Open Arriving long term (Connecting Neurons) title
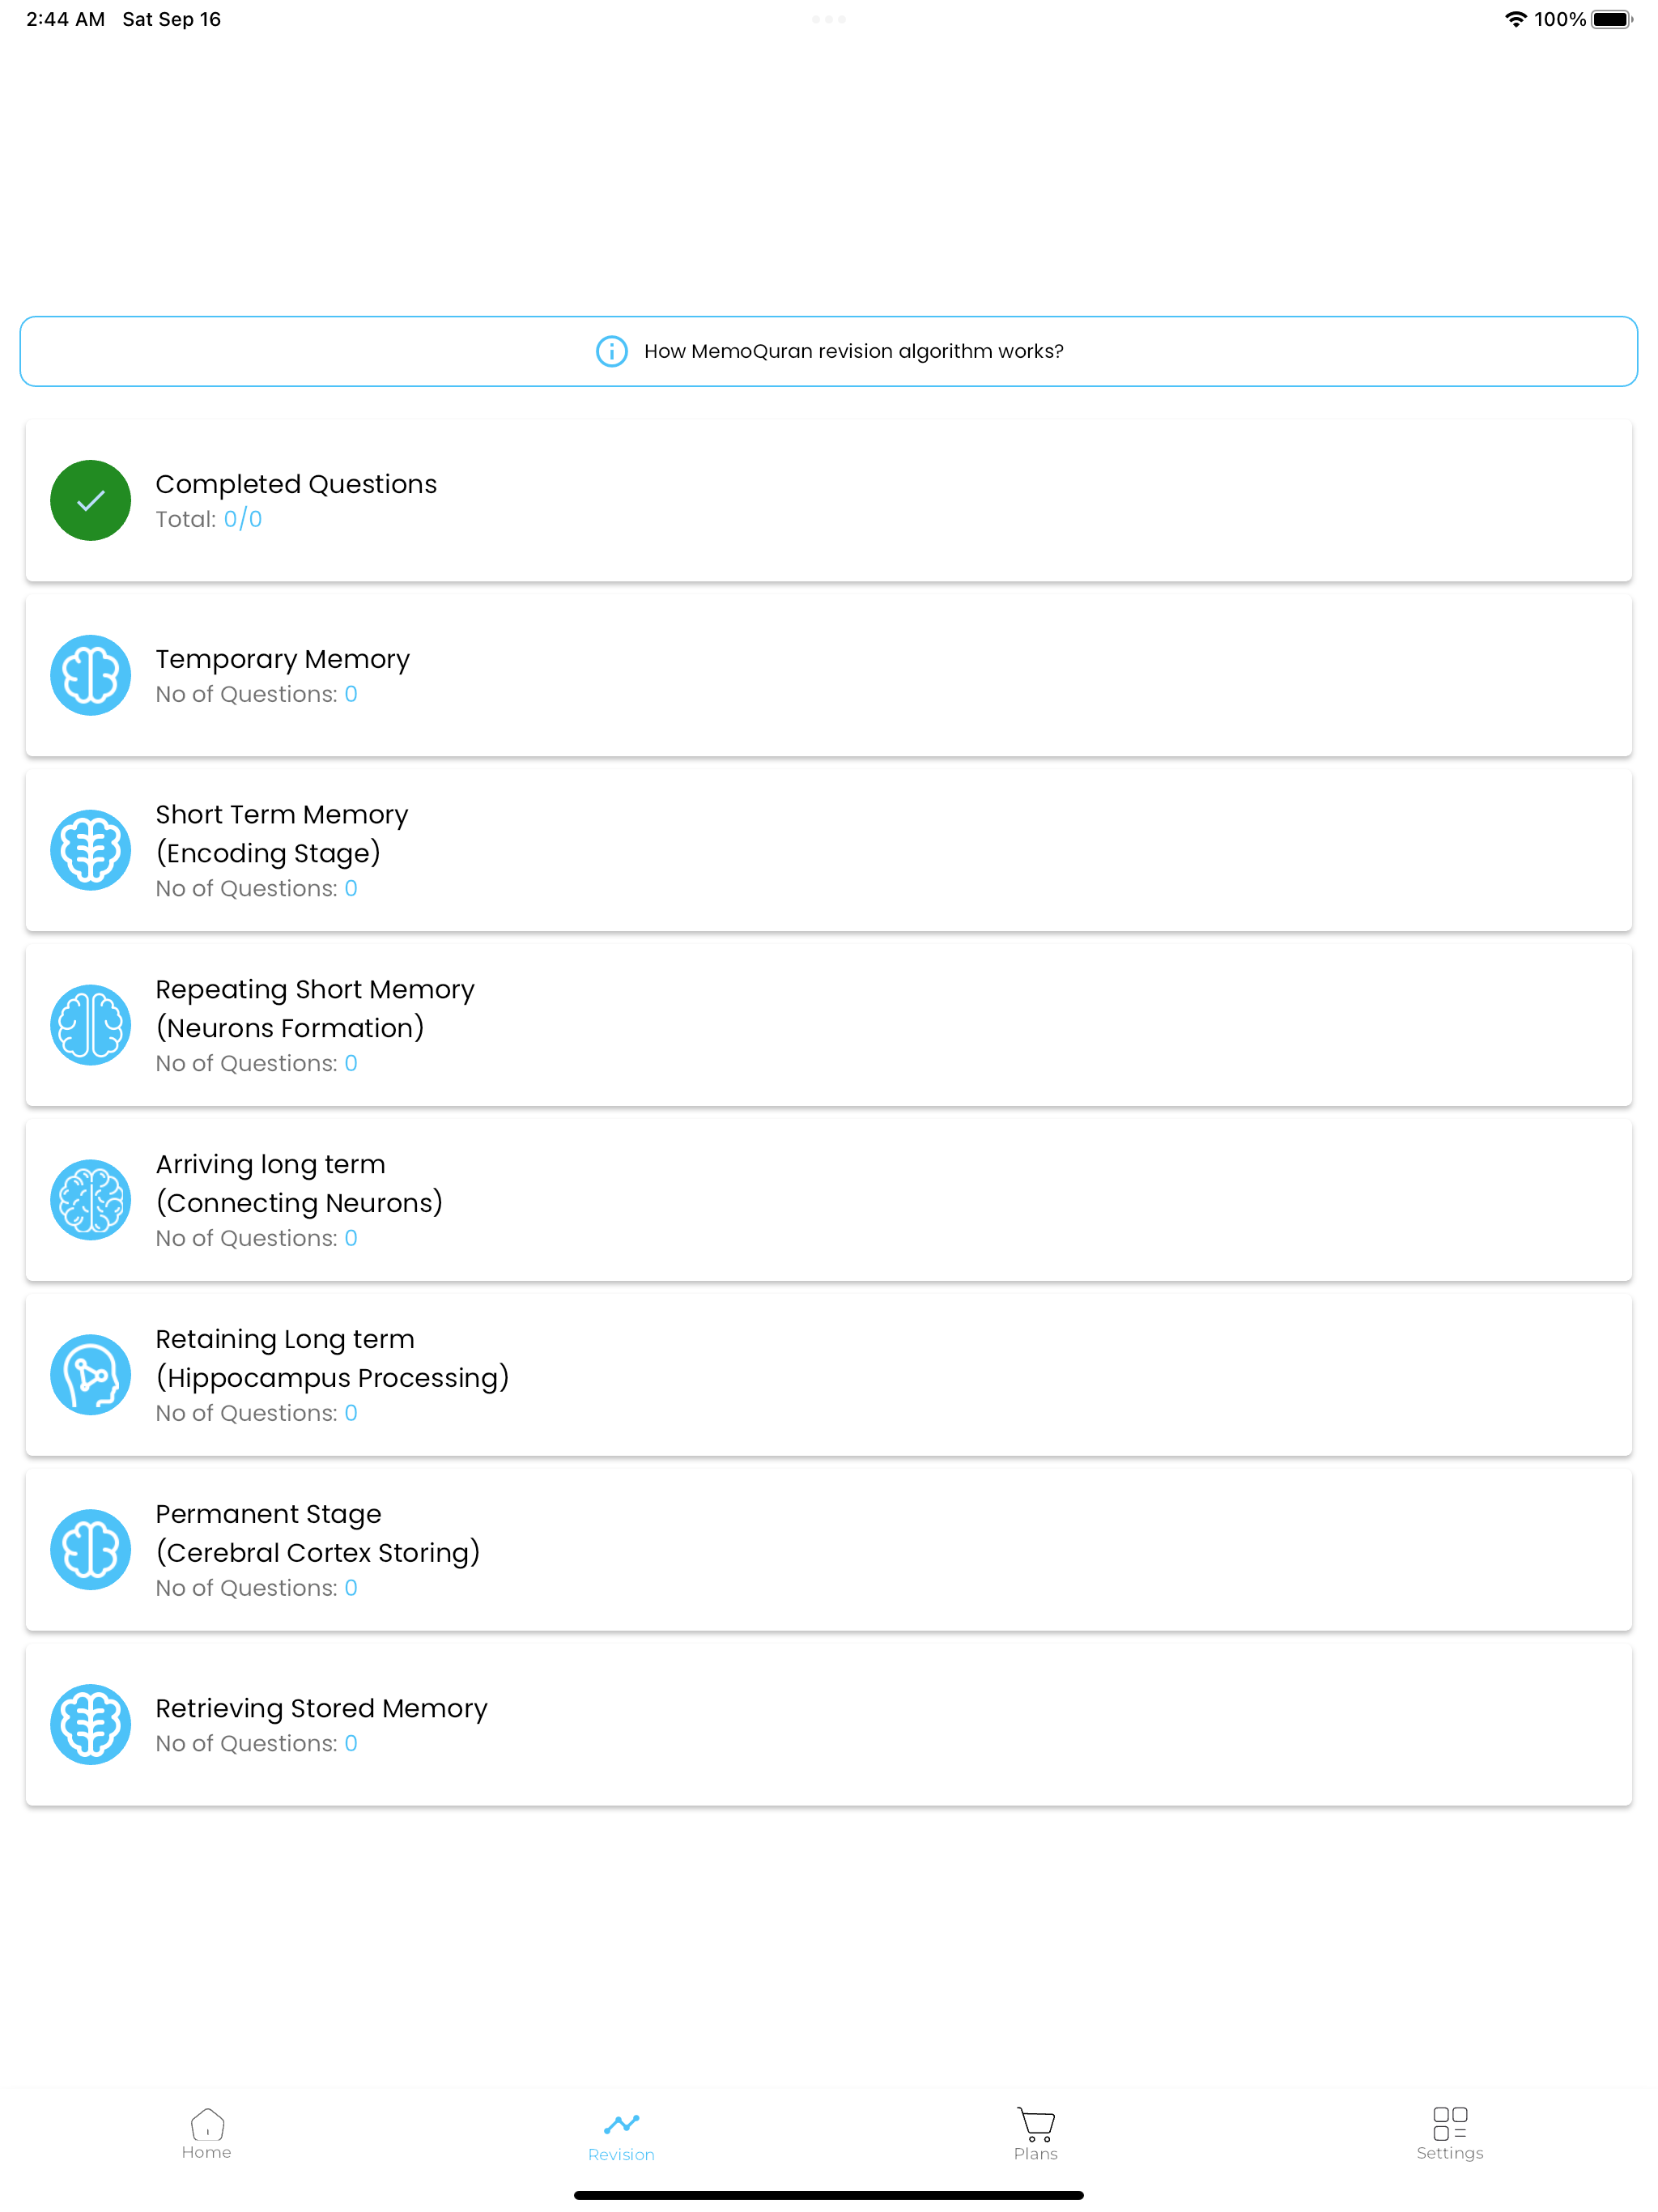The image size is (1658, 2212). click(x=299, y=1183)
